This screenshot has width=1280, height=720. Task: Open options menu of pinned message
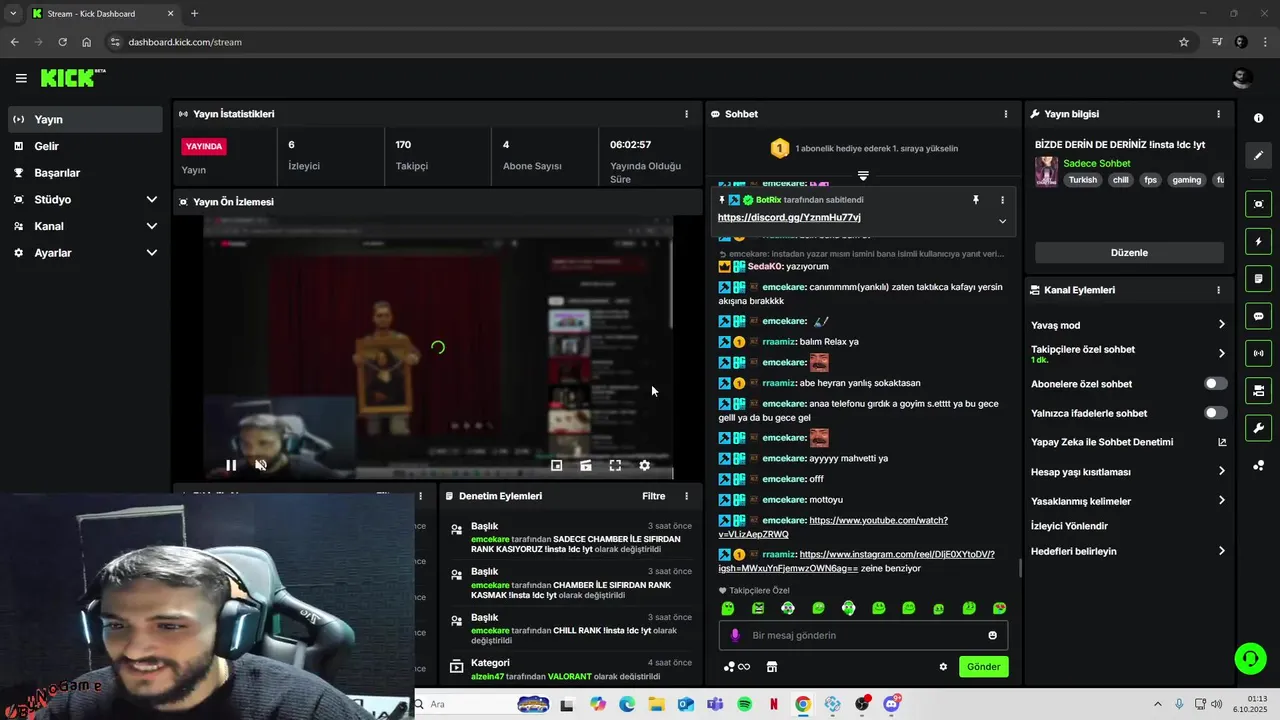(x=1002, y=200)
